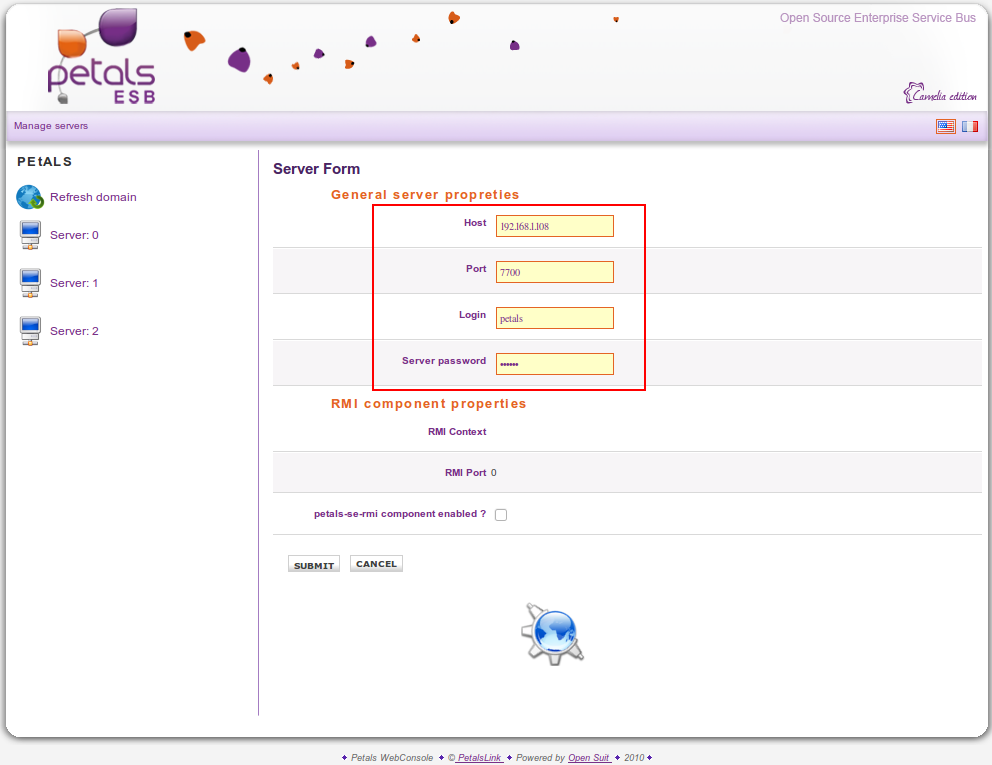Image resolution: width=992 pixels, height=765 pixels.
Task: Click the Refresh domain globe icon
Action: [x=30, y=197]
